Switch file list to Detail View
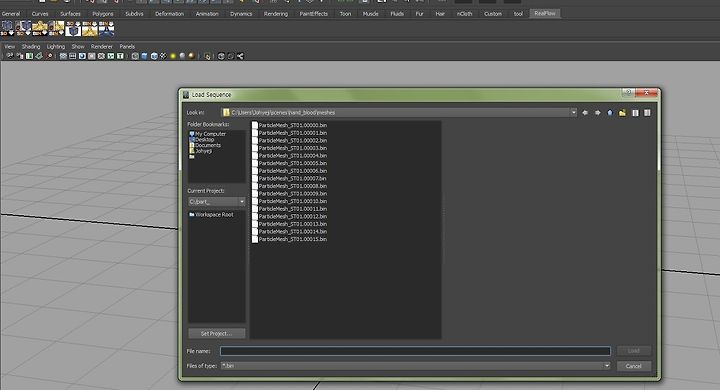Screen dimensions: 720x390 click(x=647, y=113)
